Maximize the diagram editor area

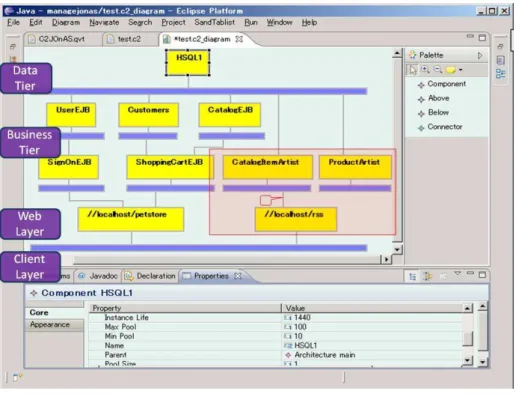pyautogui.click(x=482, y=38)
